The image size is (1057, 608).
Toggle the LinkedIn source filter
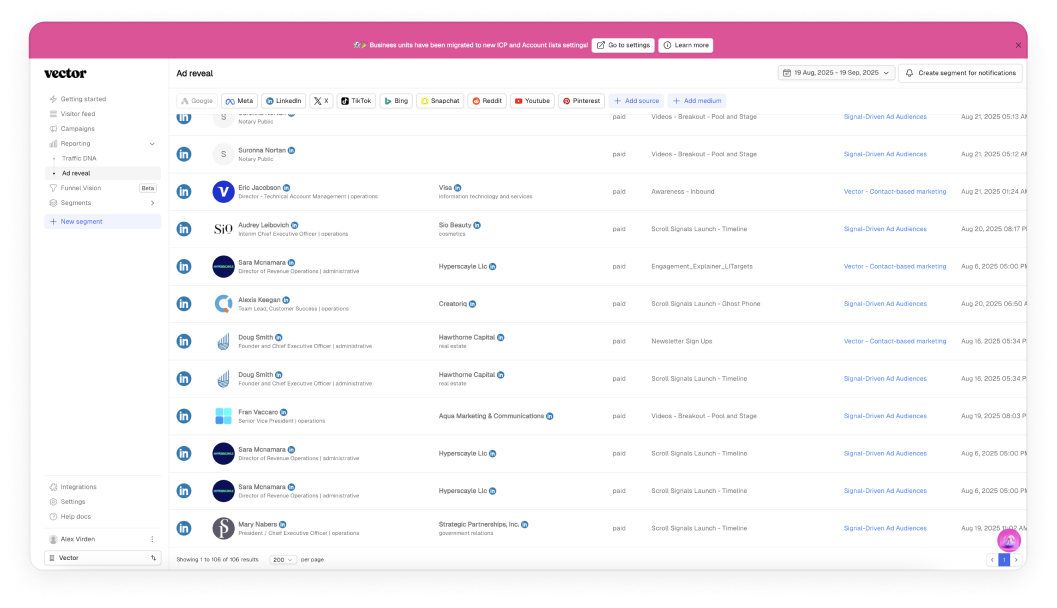[284, 101]
